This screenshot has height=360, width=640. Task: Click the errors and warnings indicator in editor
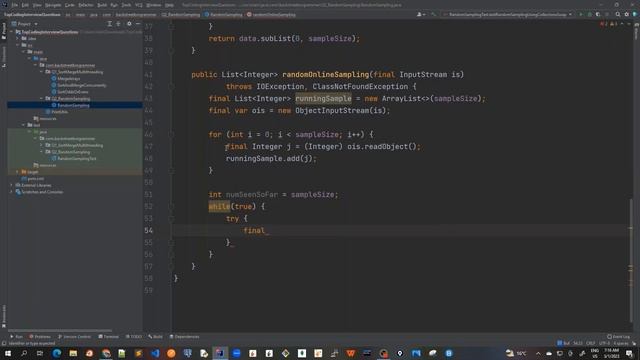pos(608,24)
